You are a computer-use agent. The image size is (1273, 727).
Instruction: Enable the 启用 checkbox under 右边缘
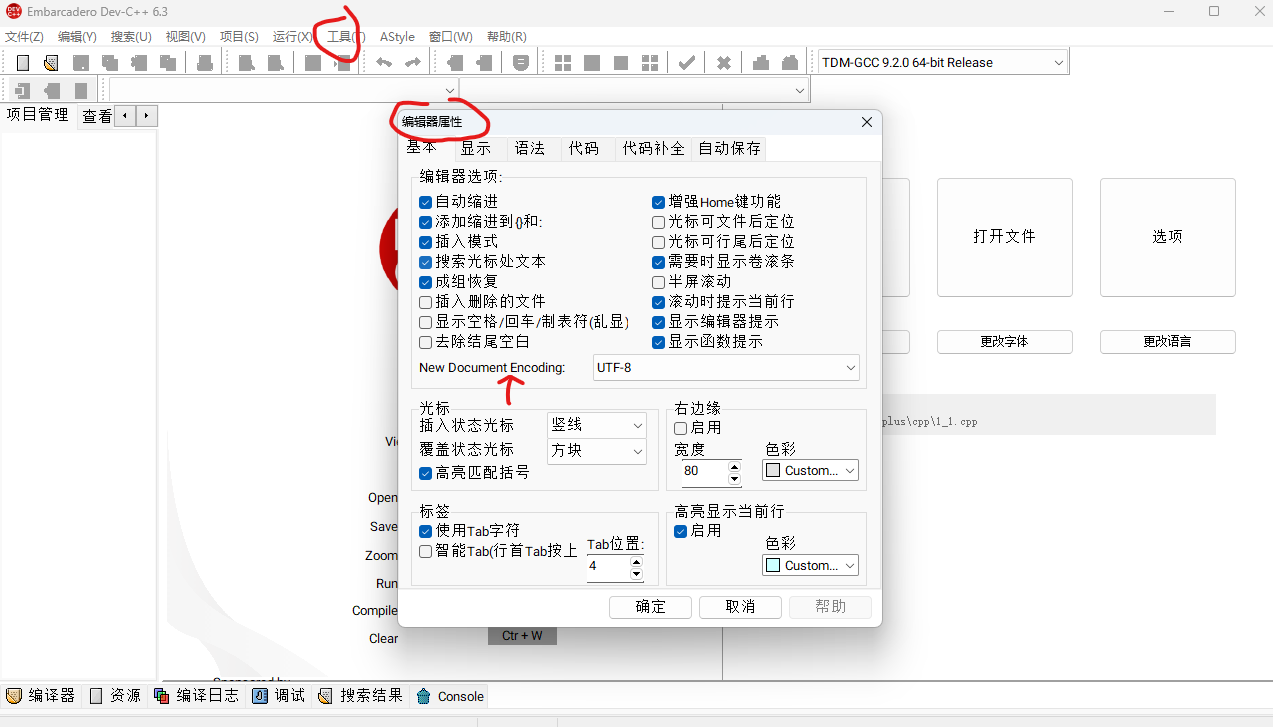(x=681, y=428)
